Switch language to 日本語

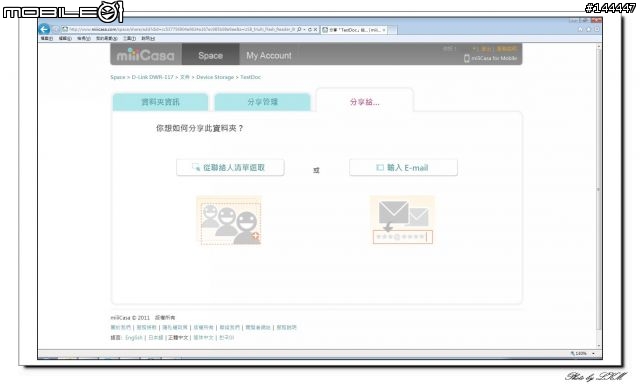pos(156,338)
